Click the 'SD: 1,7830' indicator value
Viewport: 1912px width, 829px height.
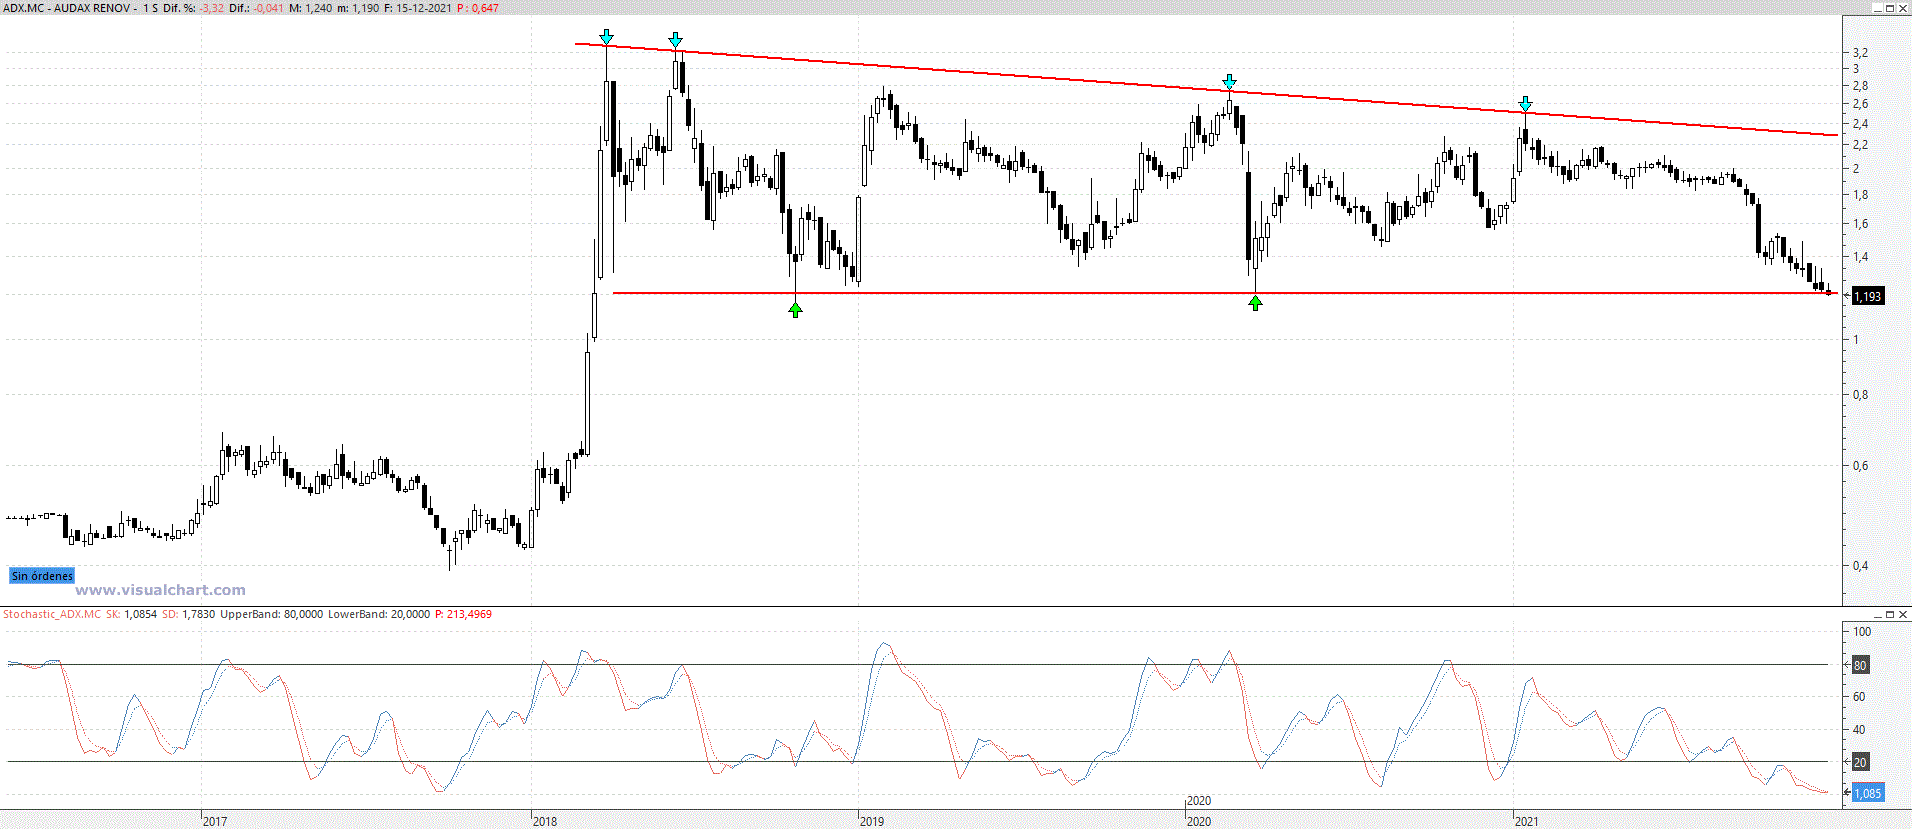click(188, 614)
